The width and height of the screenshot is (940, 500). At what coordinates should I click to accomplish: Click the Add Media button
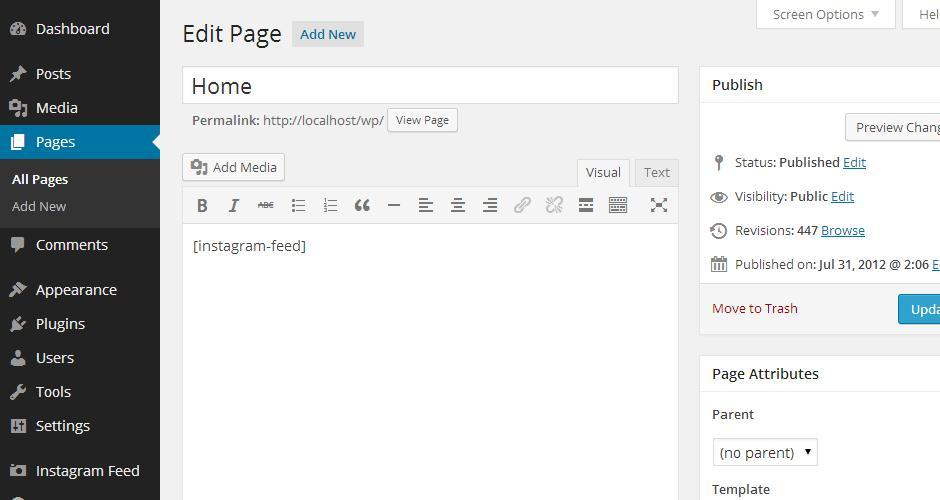[234, 167]
